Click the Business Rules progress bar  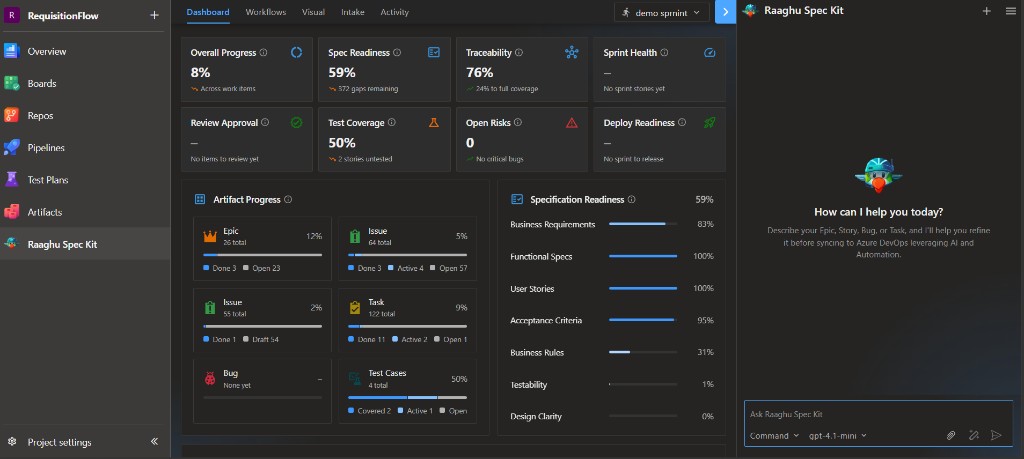[643, 352]
